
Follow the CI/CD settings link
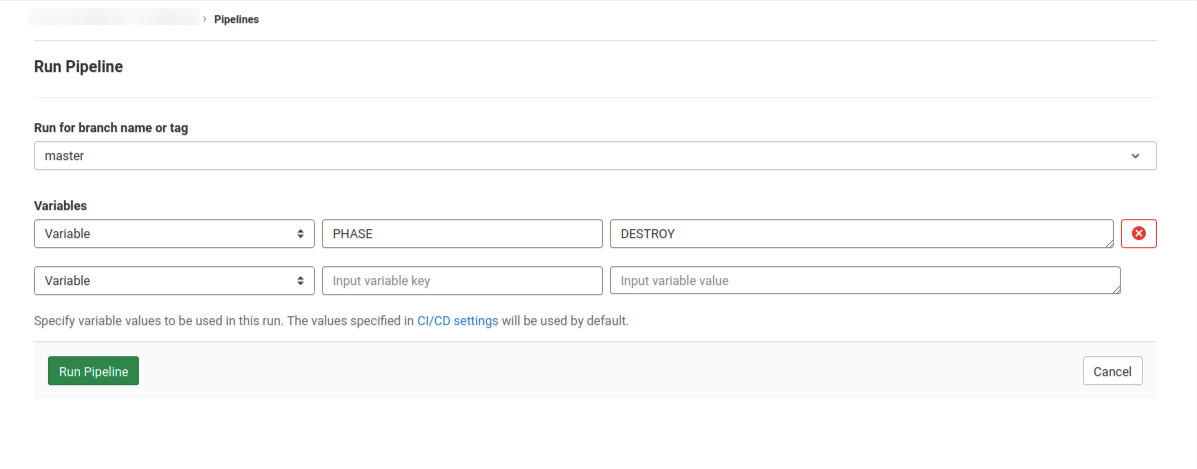click(x=457, y=322)
